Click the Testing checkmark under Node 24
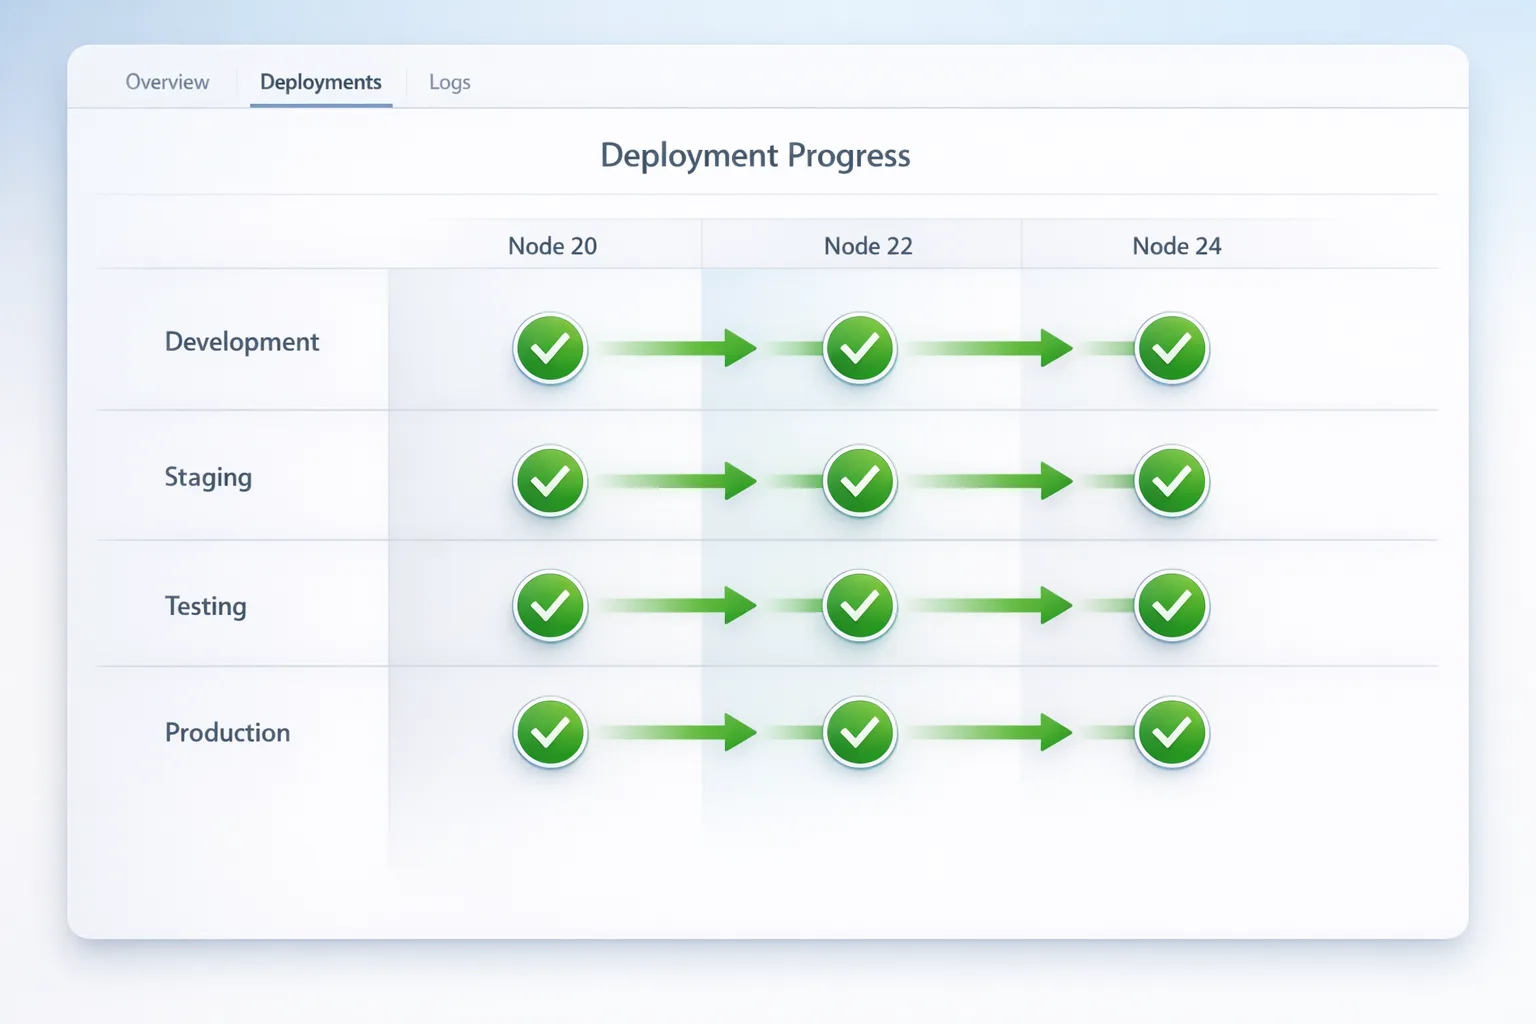1536x1024 pixels. point(1171,605)
